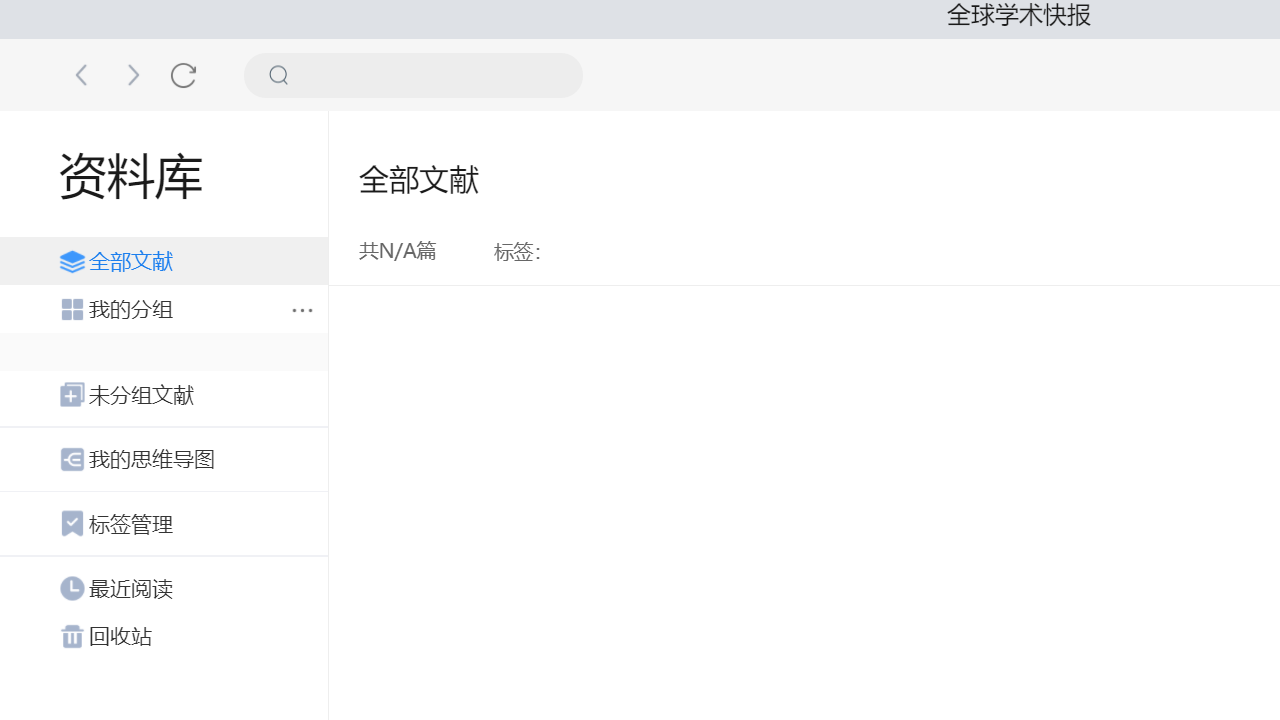The image size is (1280, 720).
Task: Click the forward navigation arrow
Action: point(133,75)
